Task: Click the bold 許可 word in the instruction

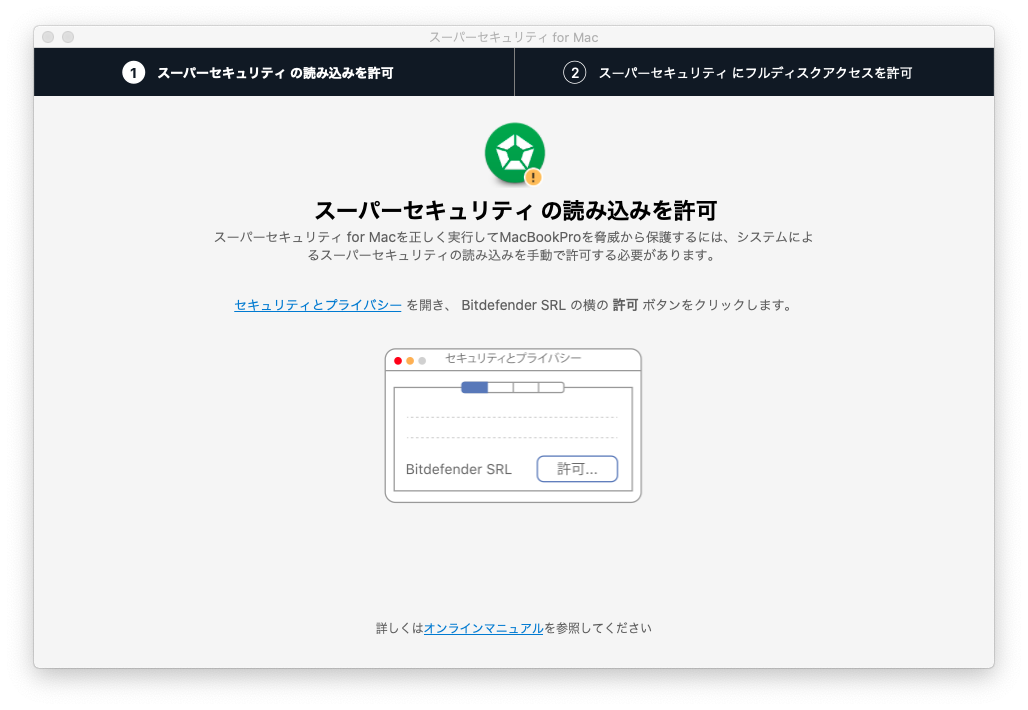Action: pos(625,305)
